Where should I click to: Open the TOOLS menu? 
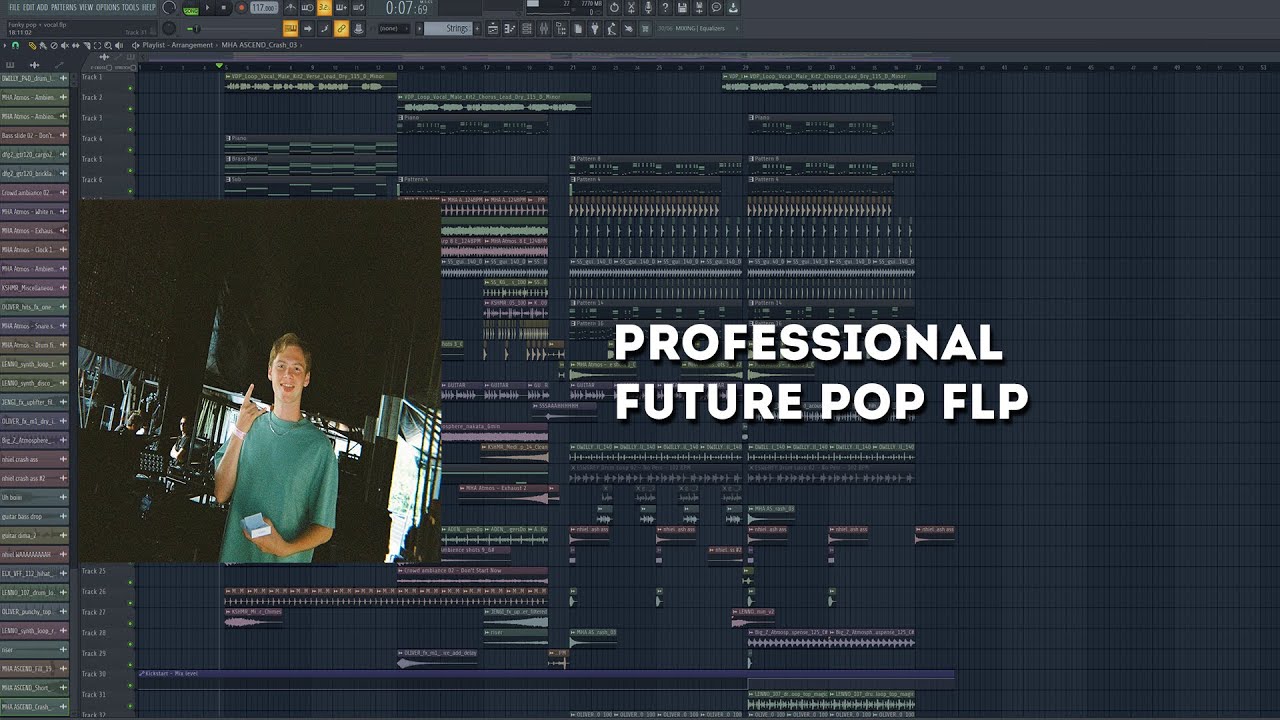click(131, 7)
